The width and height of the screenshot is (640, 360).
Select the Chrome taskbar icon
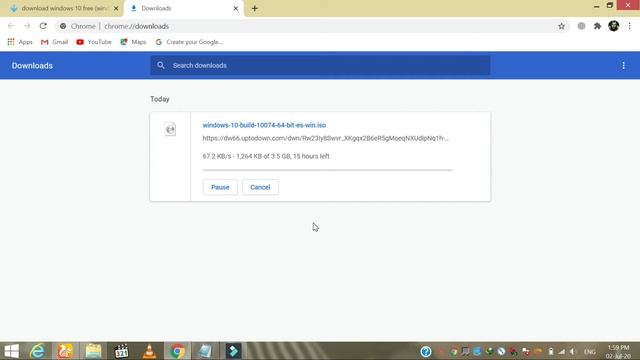[x=177, y=351]
